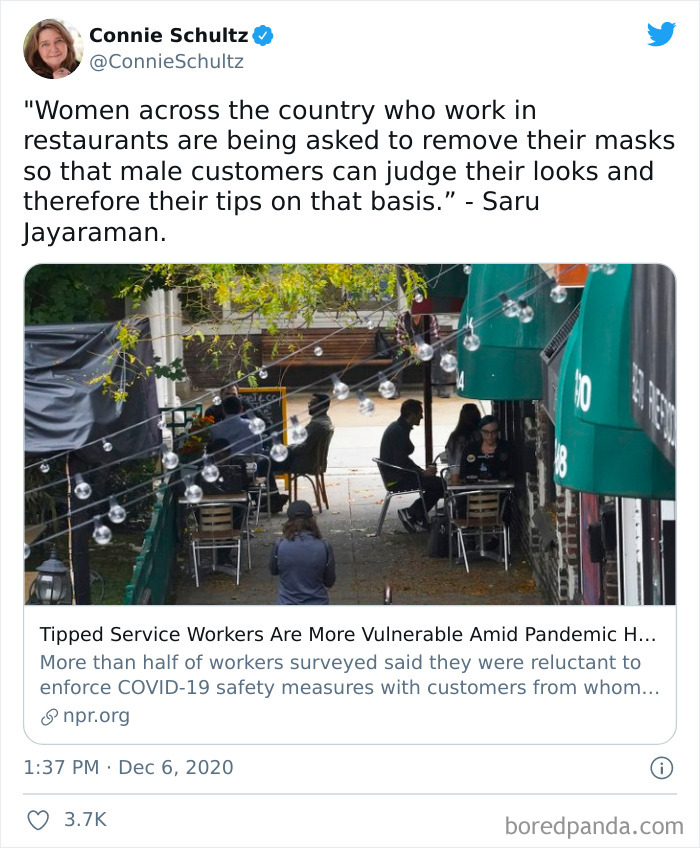Click the link chain icon beside npr.org
The image size is (700, 848).
[49, 717]
